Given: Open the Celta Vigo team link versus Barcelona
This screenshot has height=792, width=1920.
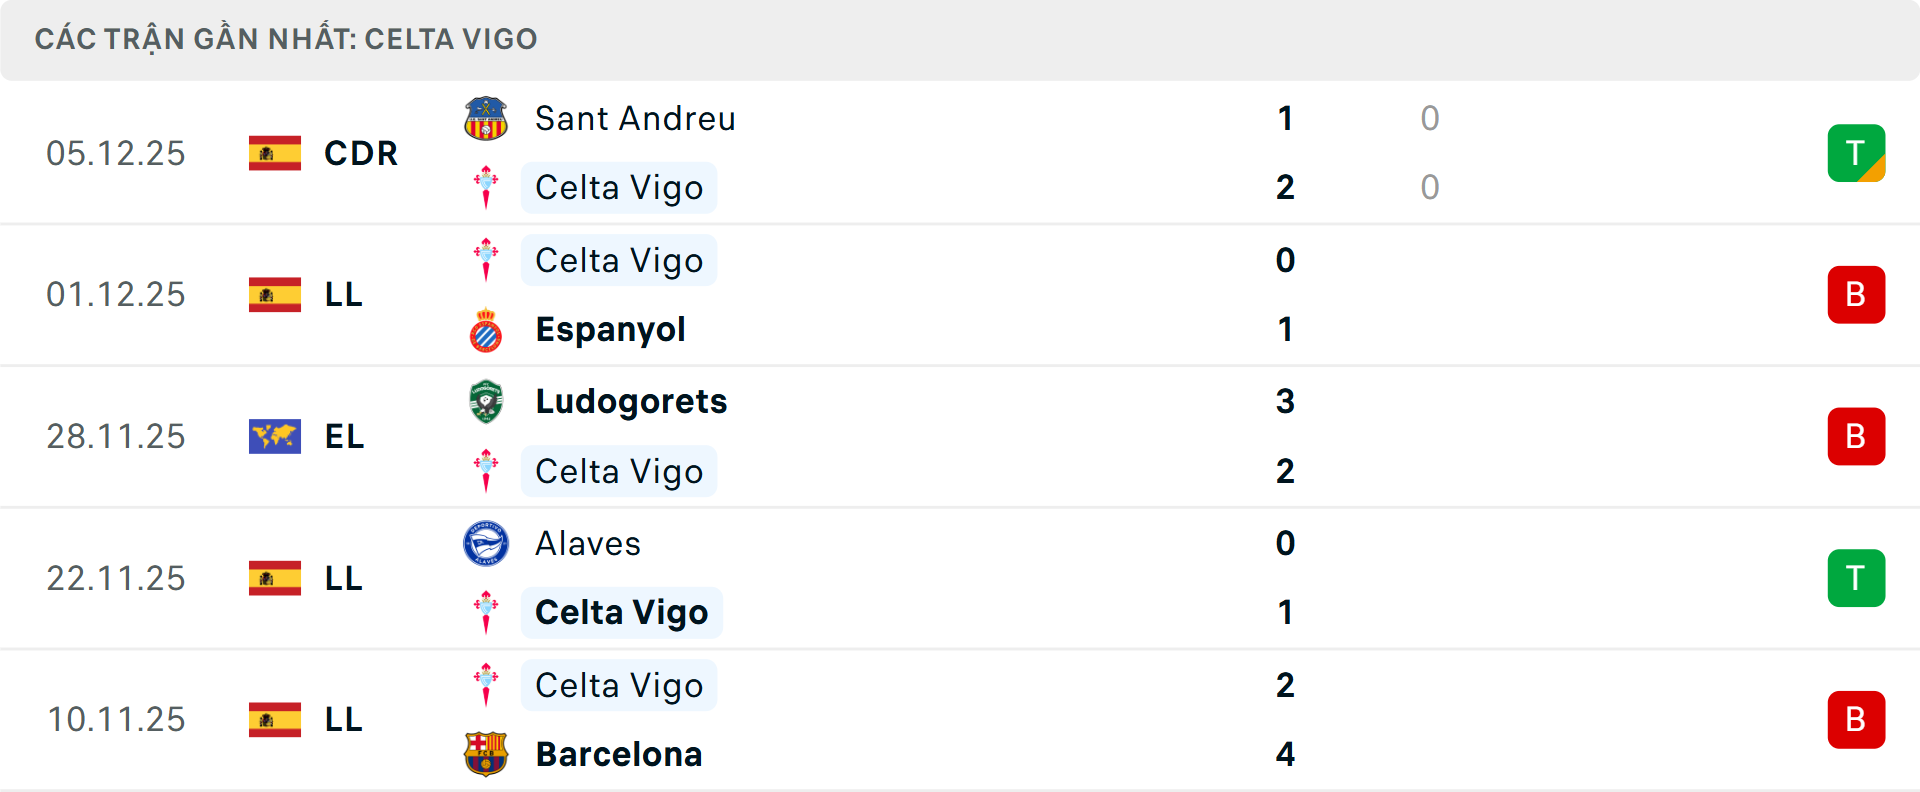Looking at the screenshot, I should (618, 685).
